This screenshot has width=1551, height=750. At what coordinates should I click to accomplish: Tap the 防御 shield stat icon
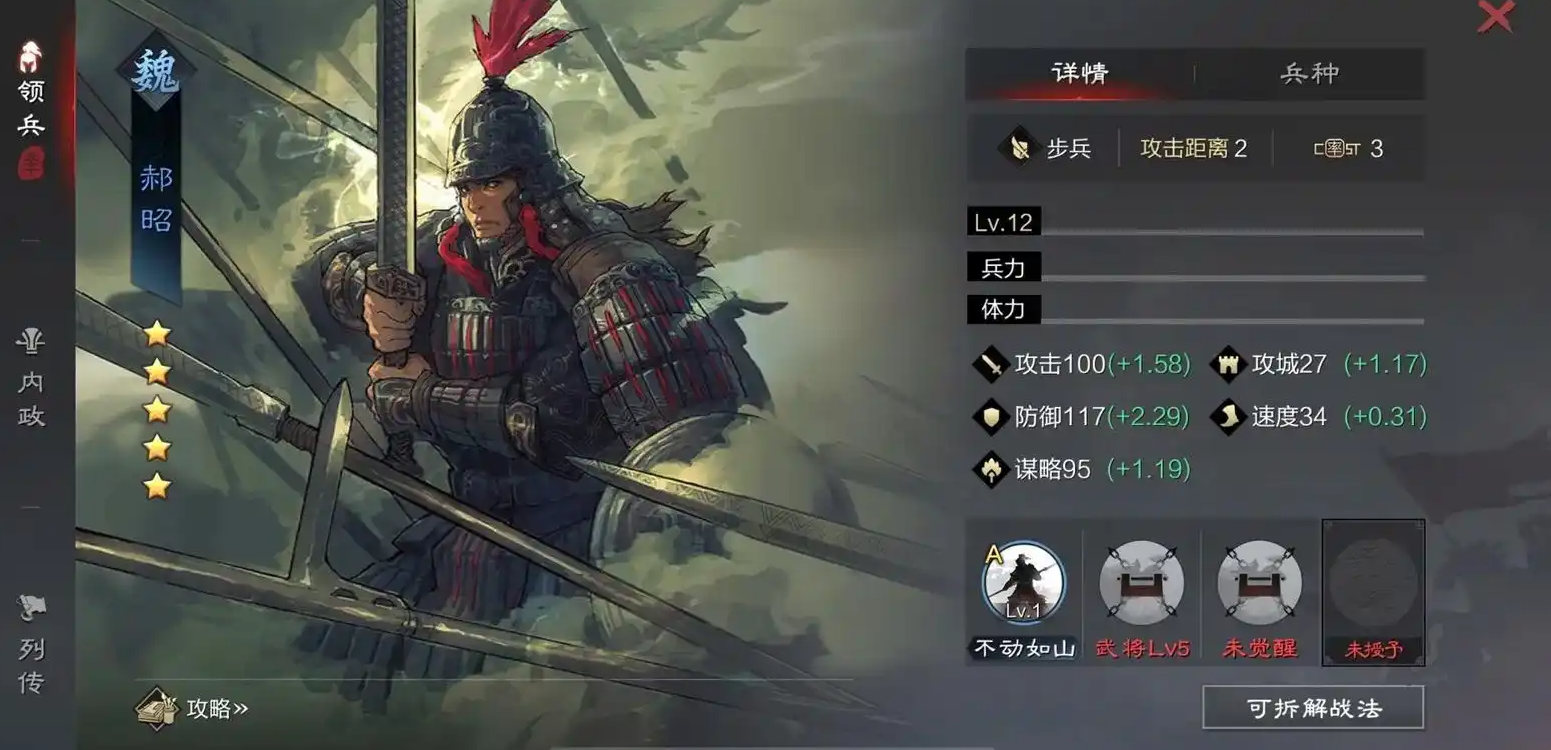(991, 416)
